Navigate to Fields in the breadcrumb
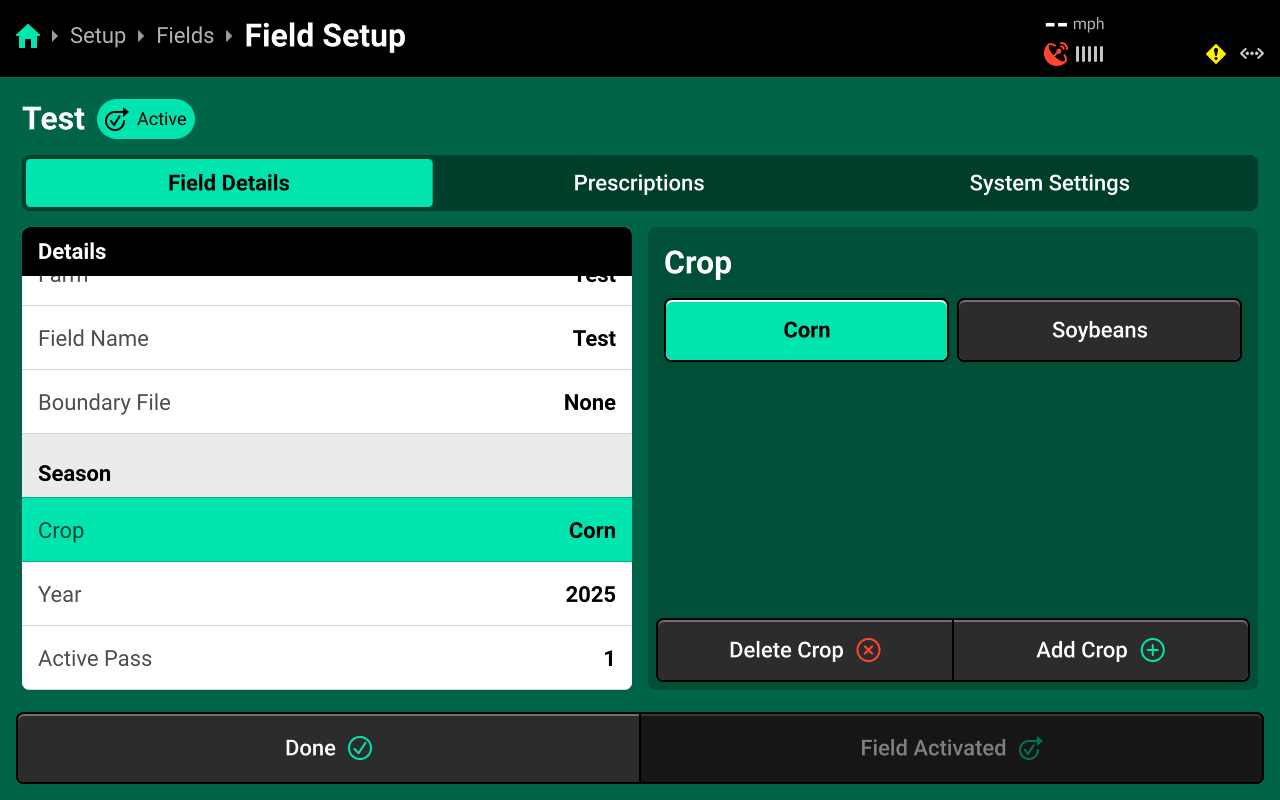Image resolution: width=1280 pixels, height=800 pixels. (185, 36)
